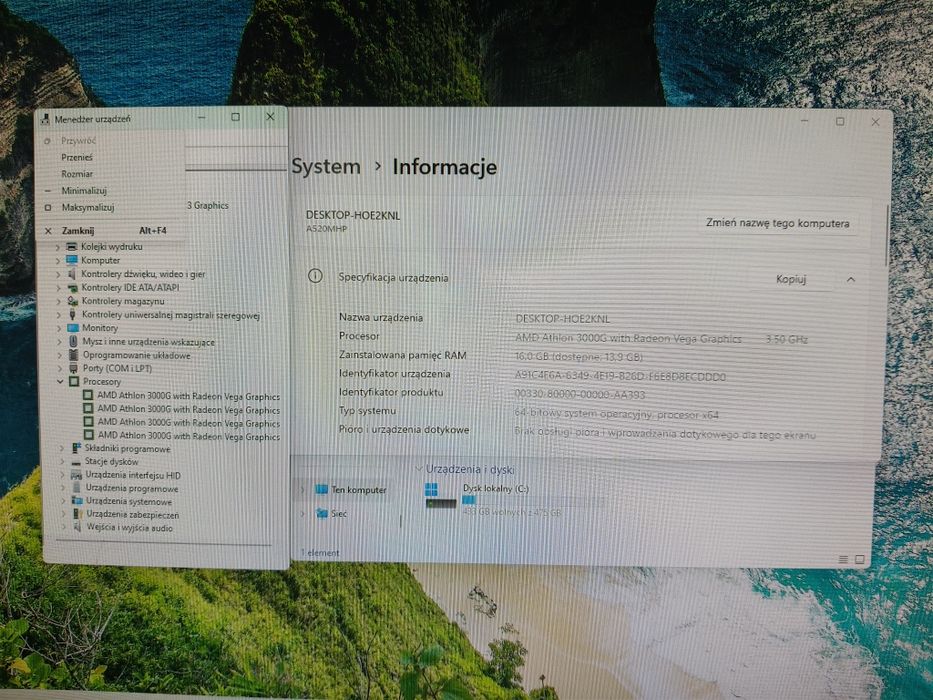Viewport: 933px width, 700px height.
Task: Switch Explorer to details view icon
Action: (x=843, y=559)
